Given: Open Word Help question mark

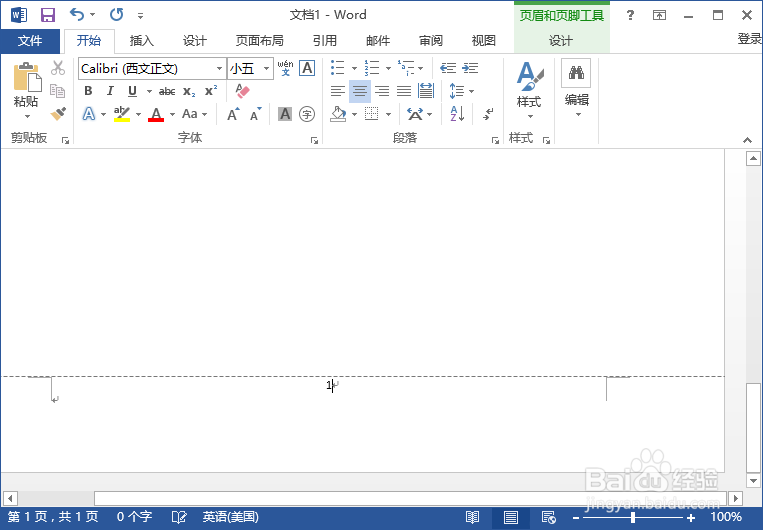Looking at the screenshot, I should click(630, 15).
